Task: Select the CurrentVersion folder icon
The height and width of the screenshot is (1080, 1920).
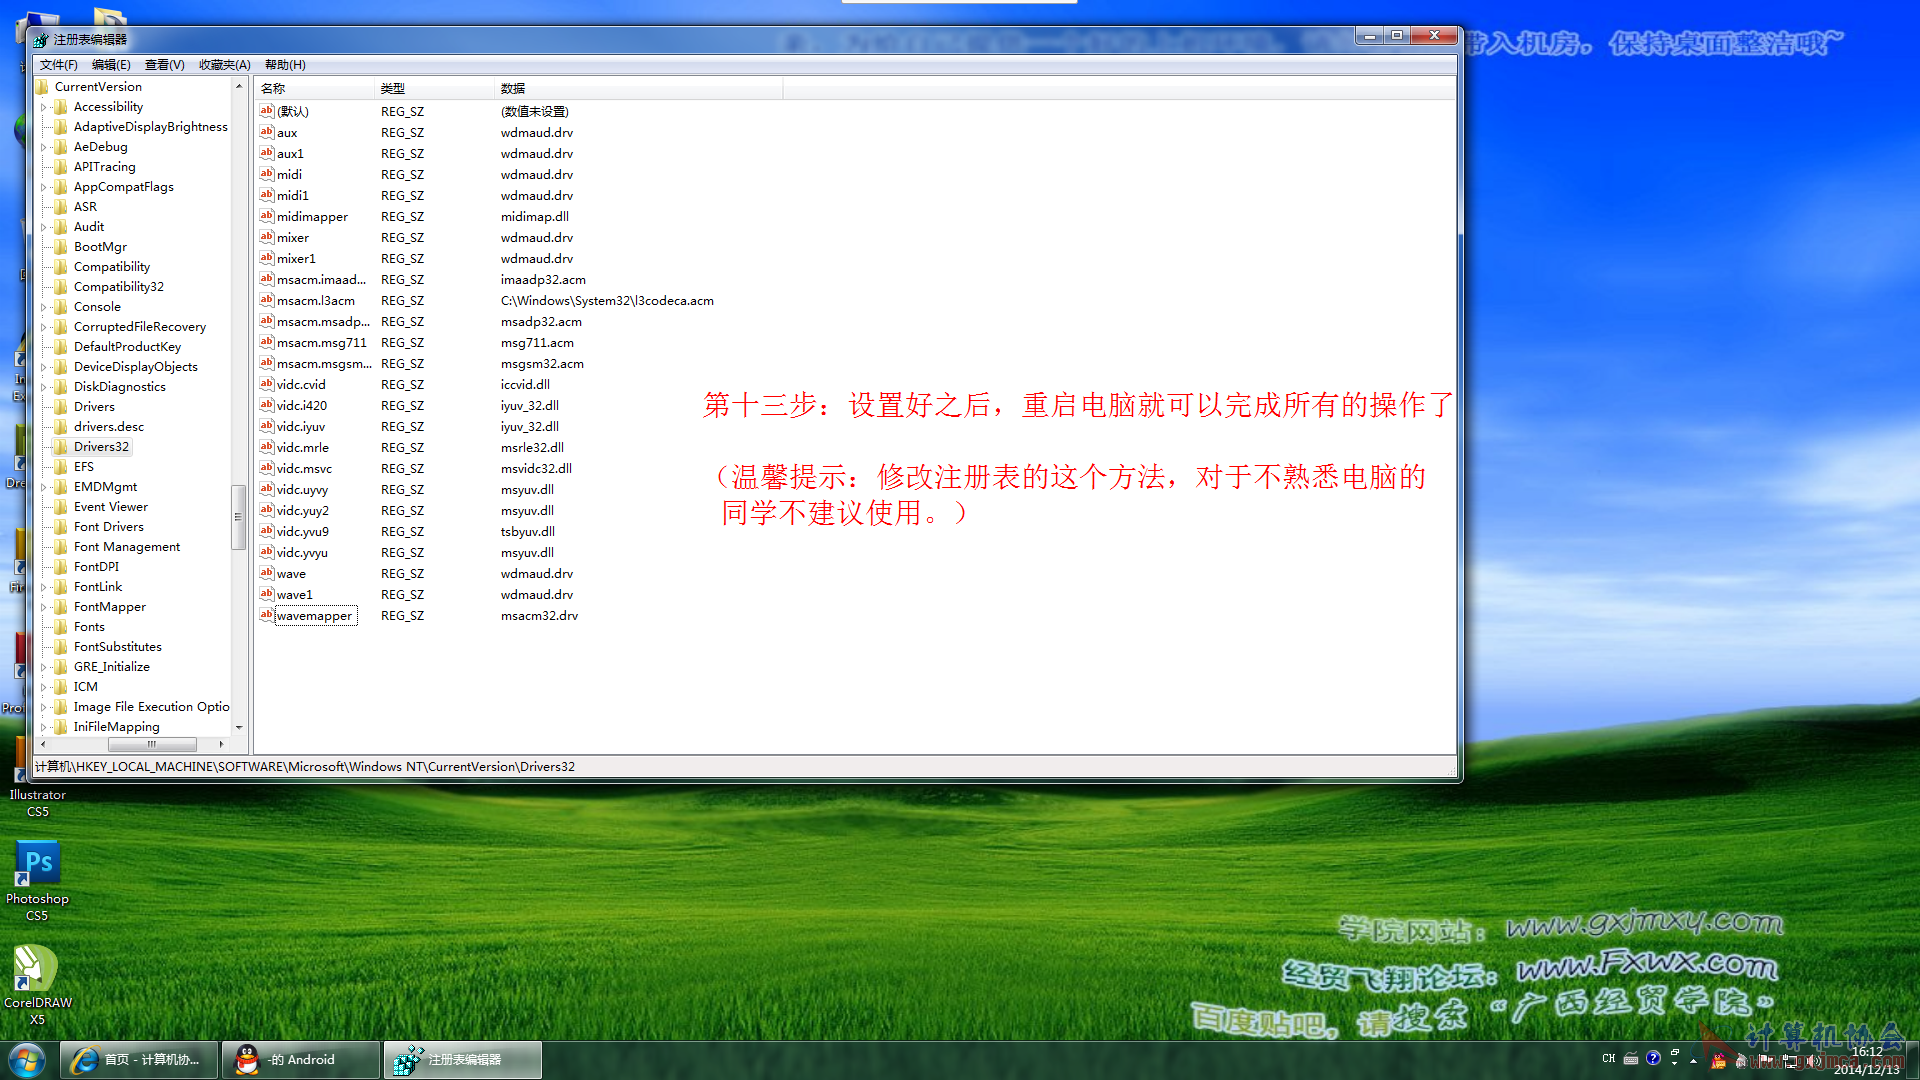Action: coord(42,87)
